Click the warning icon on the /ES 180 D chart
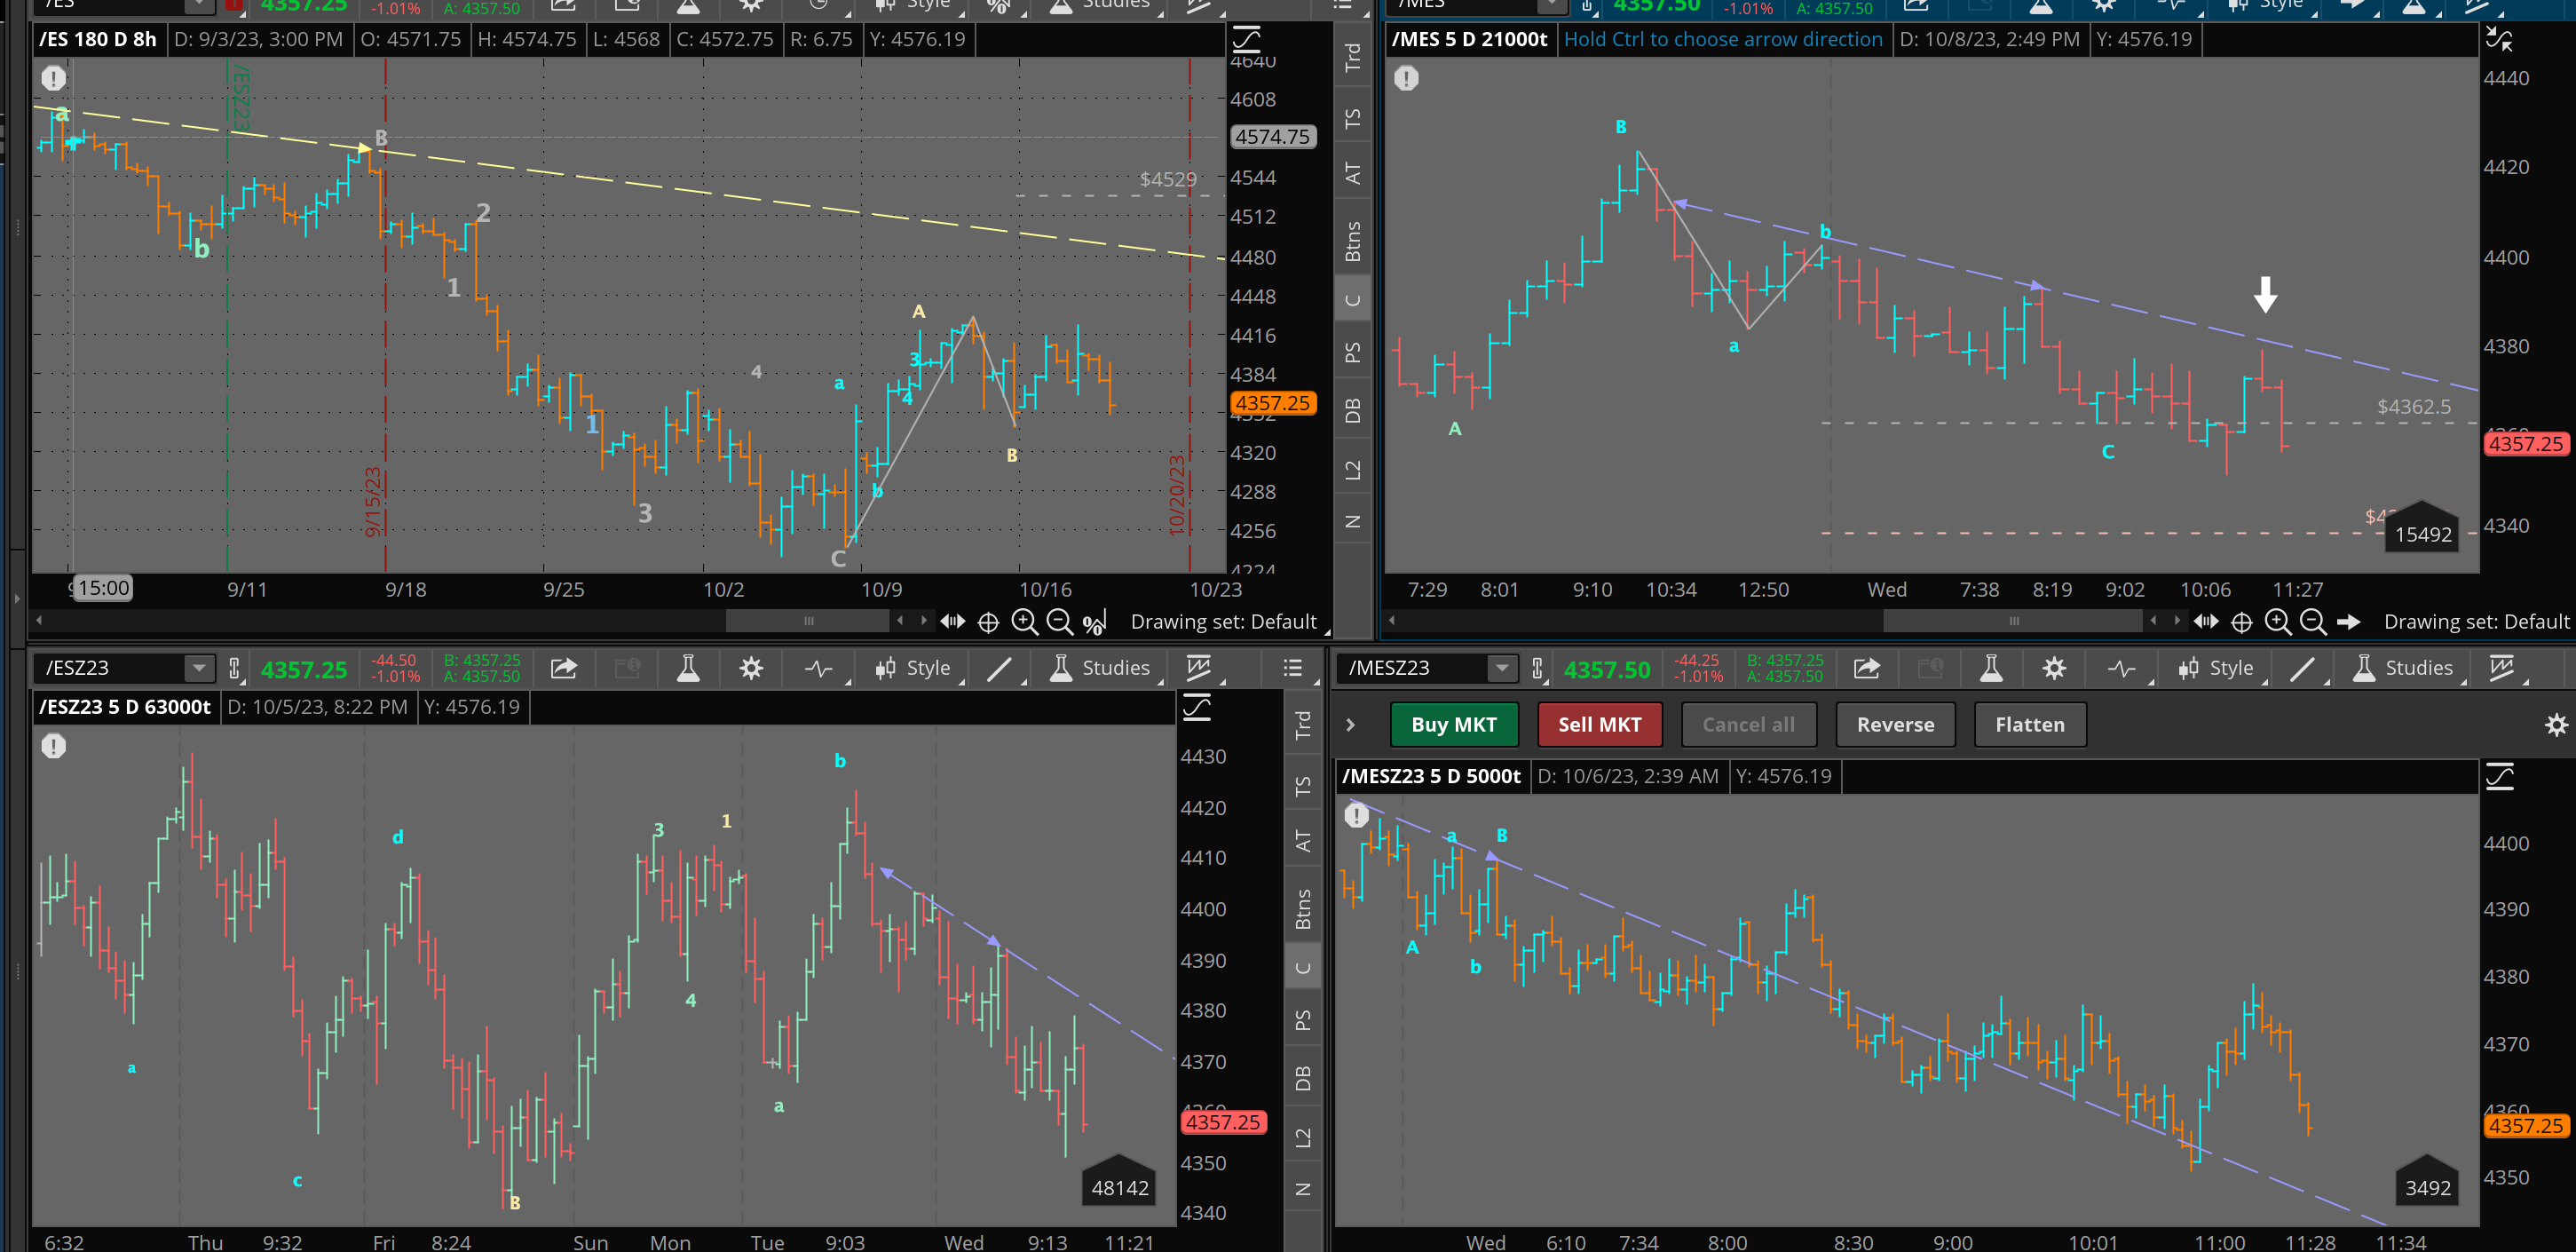Image resolution: width=2576 pixels, height=1252 pixels. pos(54,78)
